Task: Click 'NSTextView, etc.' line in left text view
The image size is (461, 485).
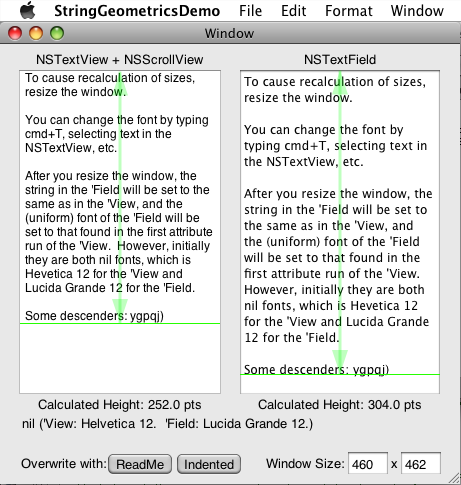Action: tap(71, 148)
